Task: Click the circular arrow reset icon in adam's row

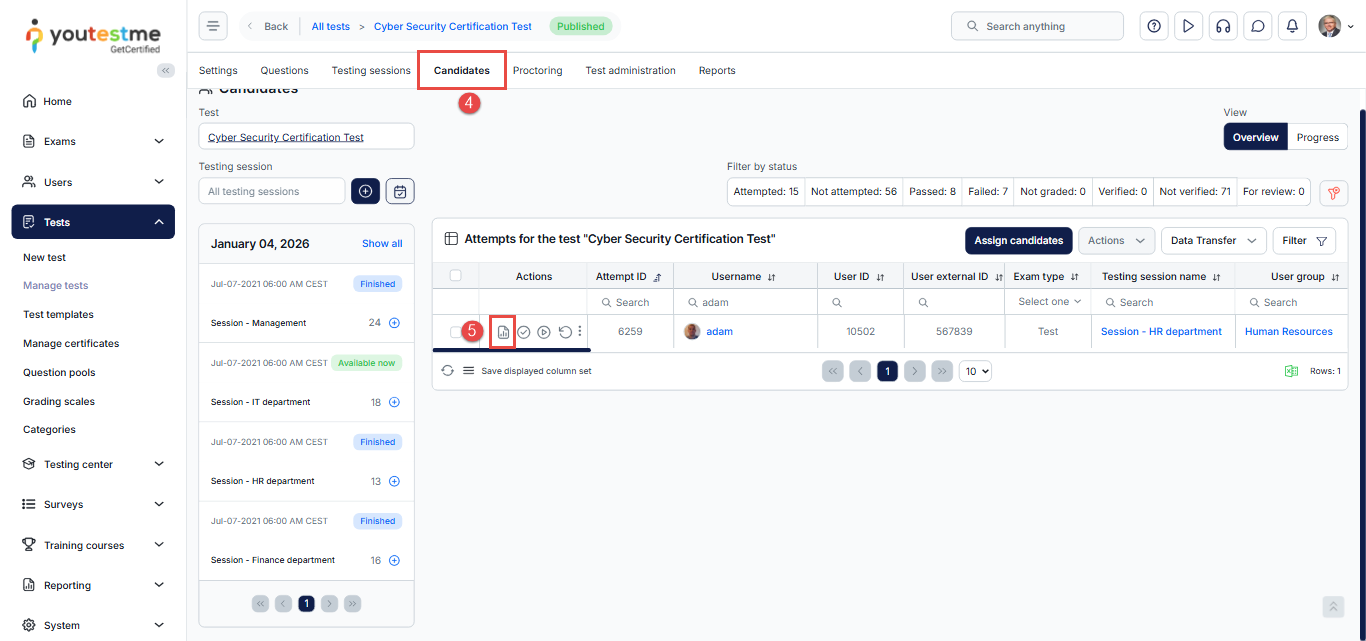Action: [x=564, y=332]
